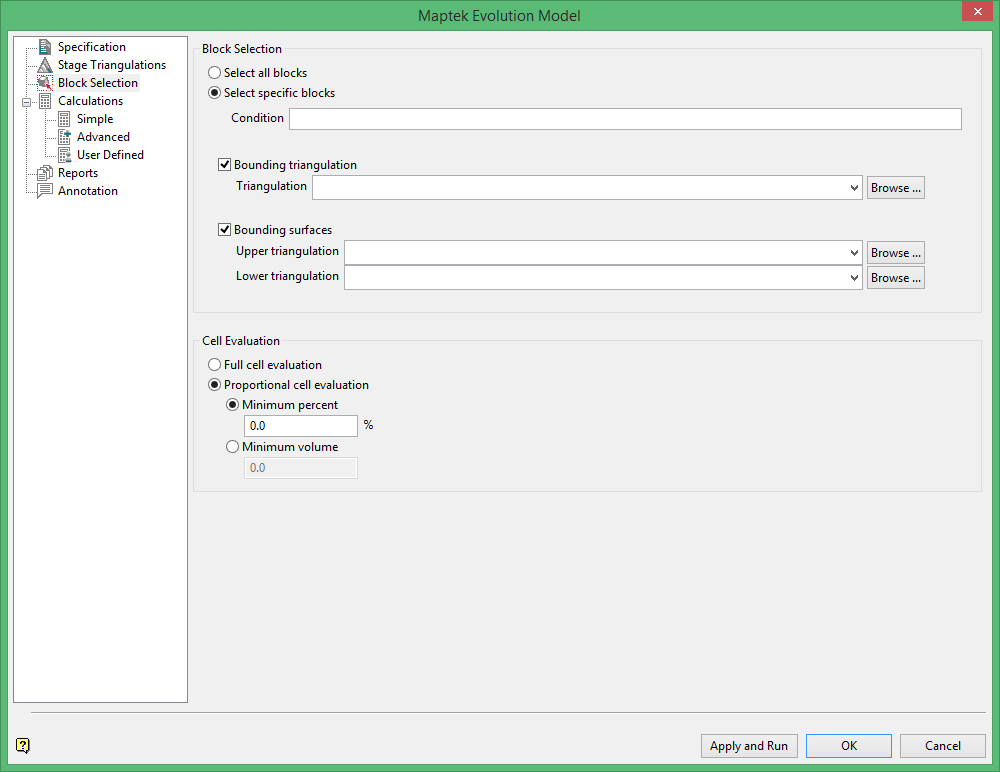1000x772 pixels.
Task: Click the Specification document icon
Action: tap(44, 47)
